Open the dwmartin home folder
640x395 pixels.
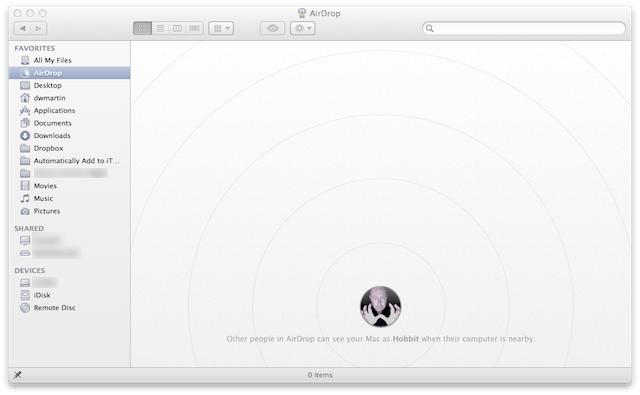(69, 98)
